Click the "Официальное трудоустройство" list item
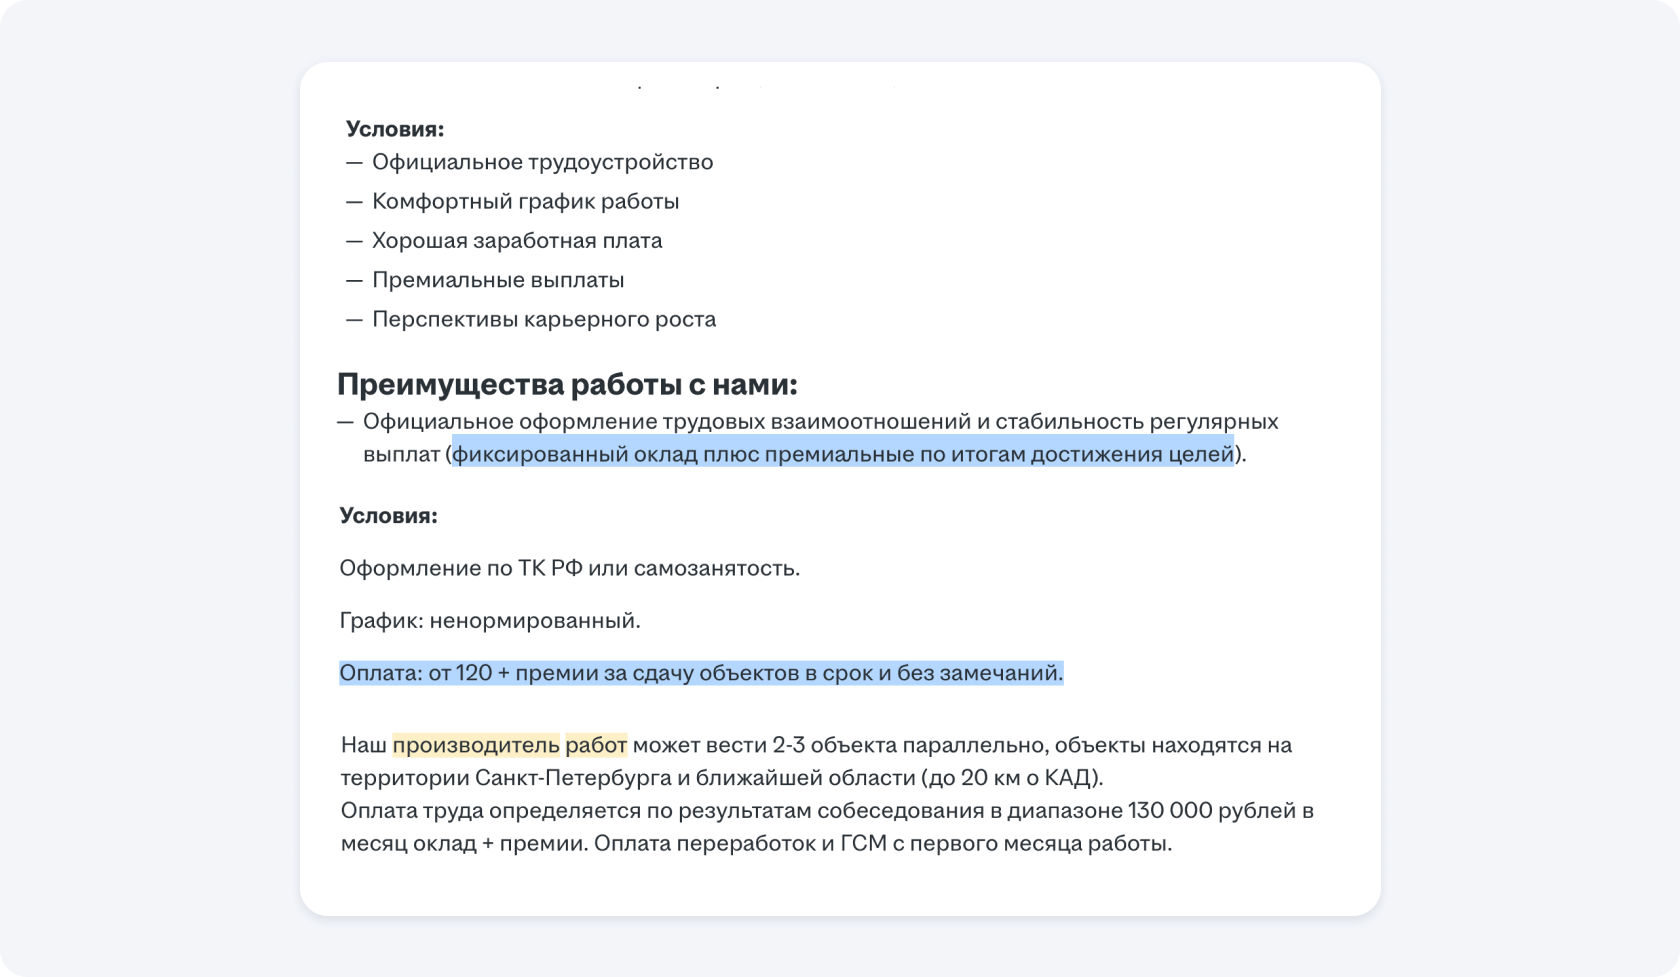1680x977 pixels. click(x=542, y=162)
